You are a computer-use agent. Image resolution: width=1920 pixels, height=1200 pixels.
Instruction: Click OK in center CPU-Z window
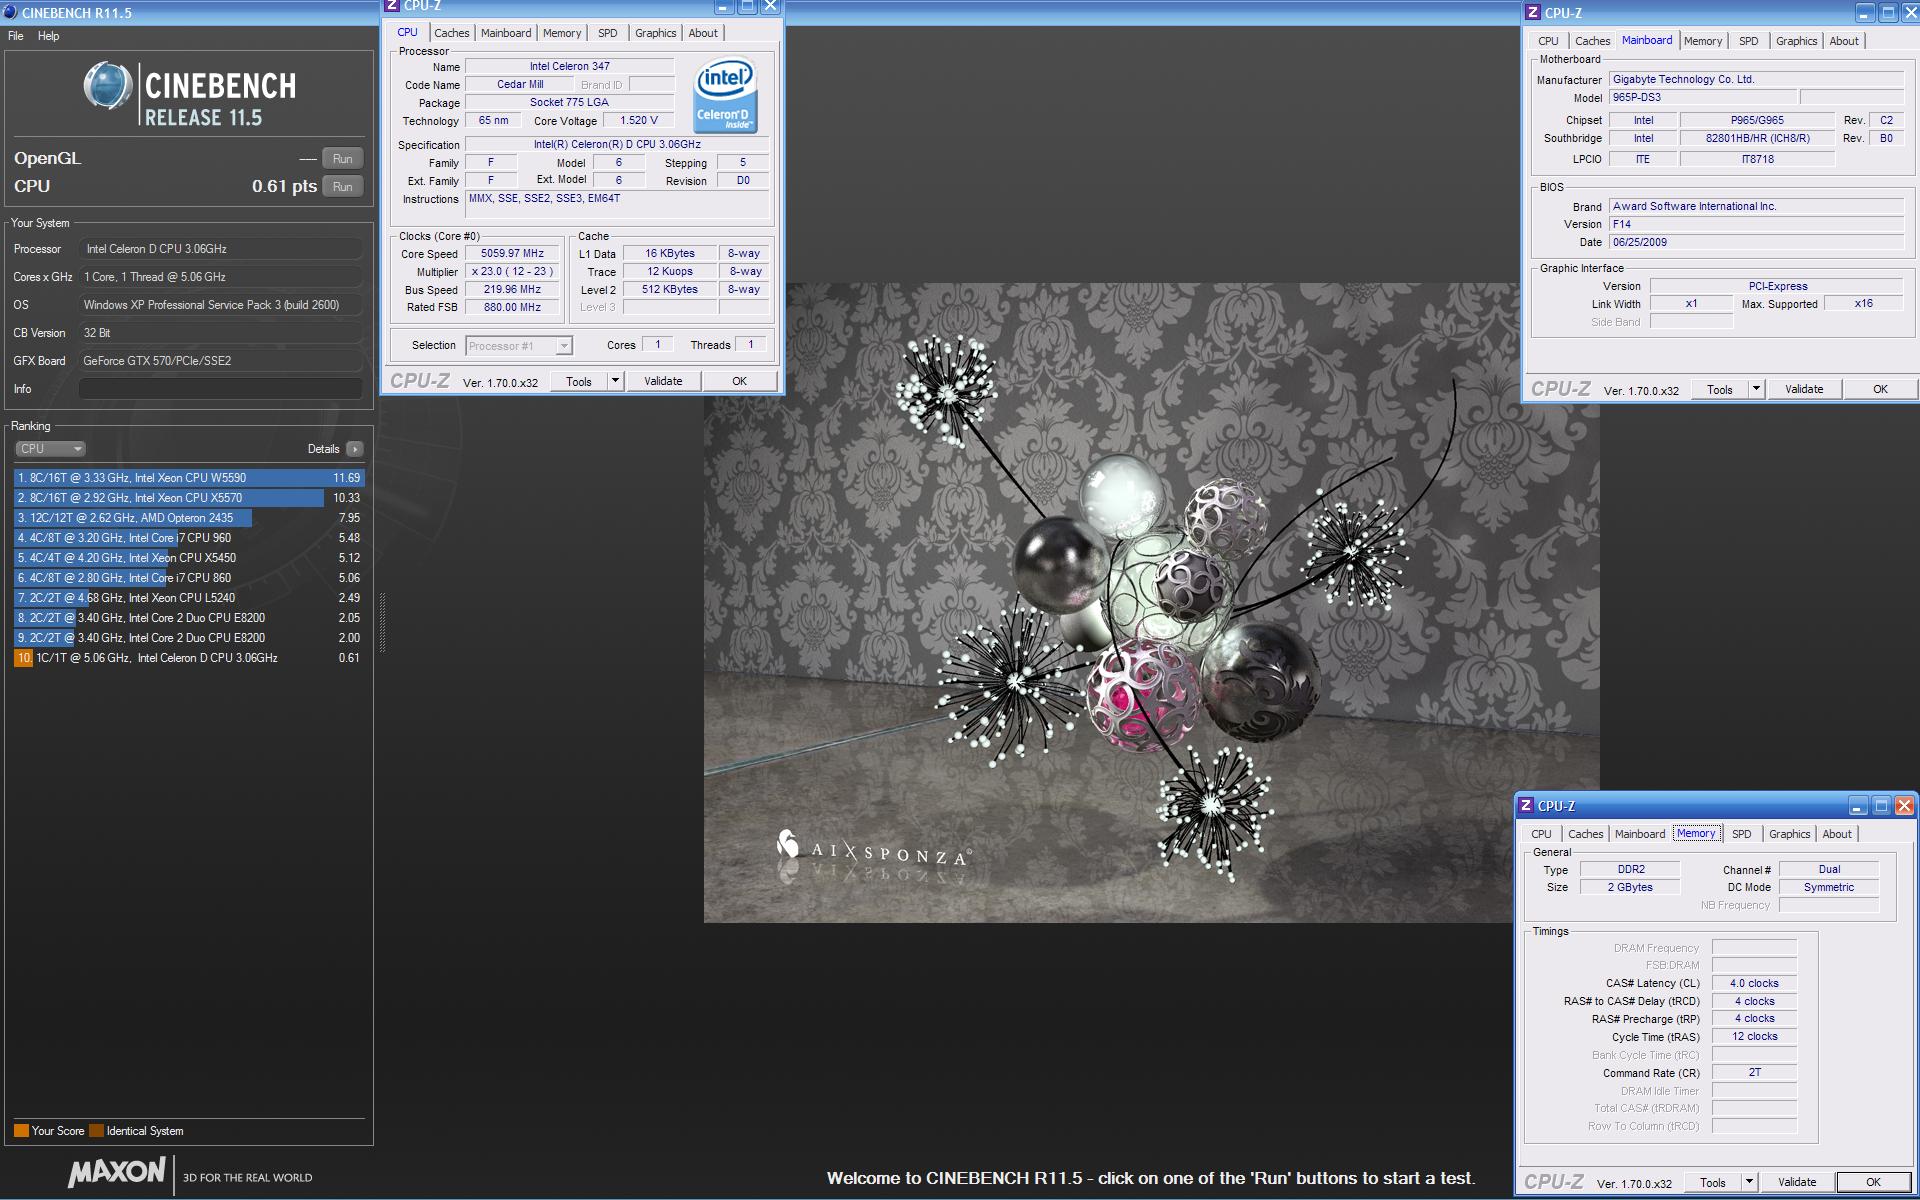click(x=739, y=382)
